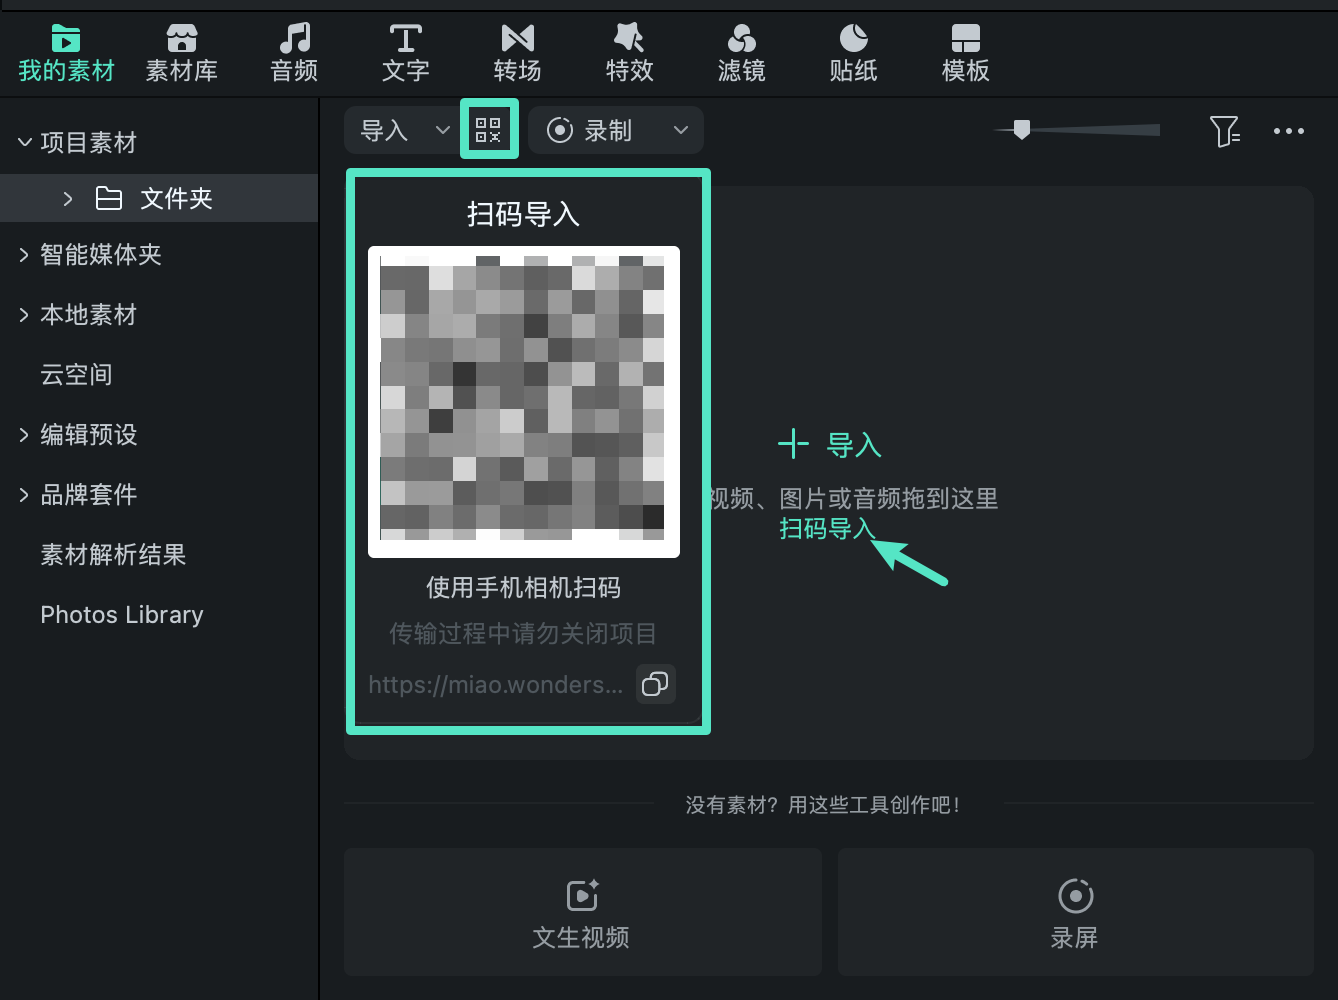Switch to the 文字 text tab
Image resolution: width=1338 pixels, height=1000 pixels.
click(x=405, y=54)
